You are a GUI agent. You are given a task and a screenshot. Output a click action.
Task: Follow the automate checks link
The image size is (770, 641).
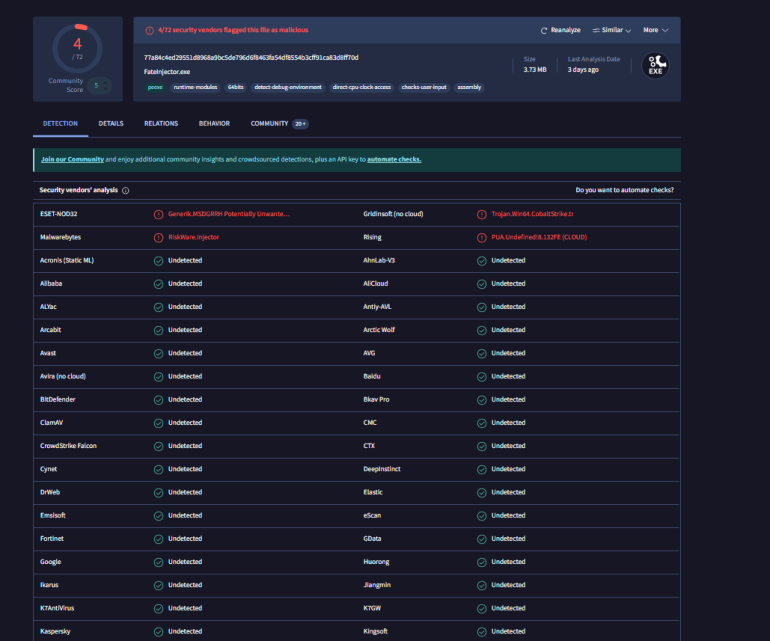point(394,160)
